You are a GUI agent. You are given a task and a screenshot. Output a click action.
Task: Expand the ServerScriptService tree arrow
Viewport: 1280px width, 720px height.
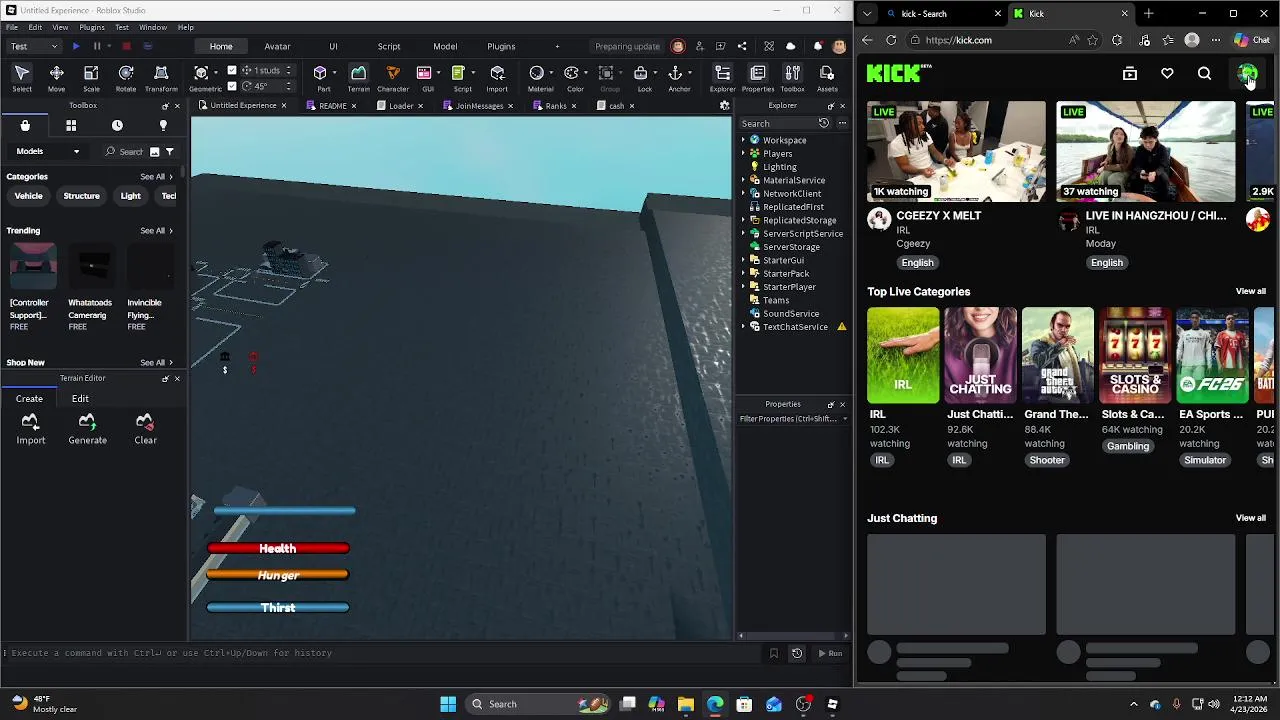743,233
